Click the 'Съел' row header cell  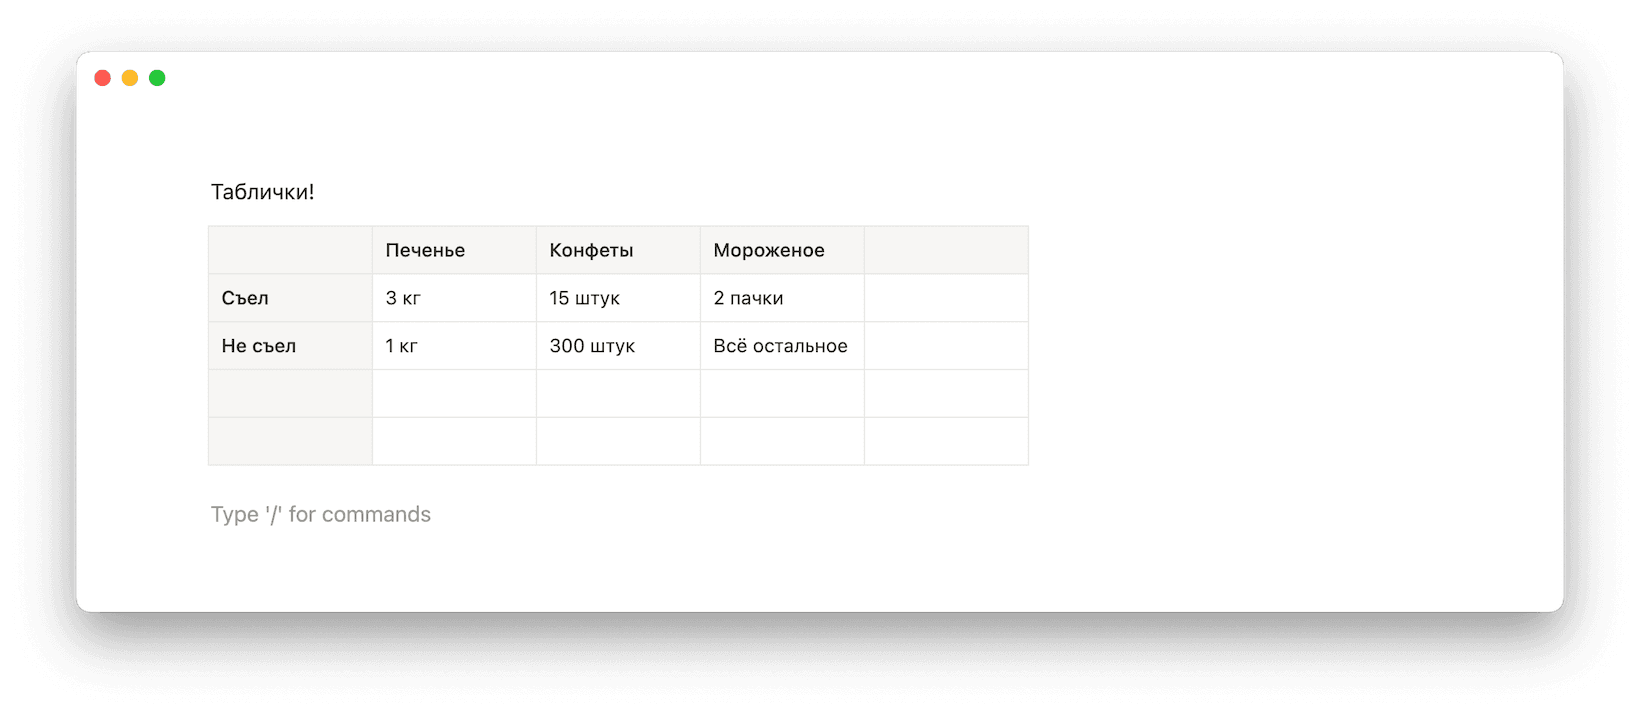tap(290, 298)
